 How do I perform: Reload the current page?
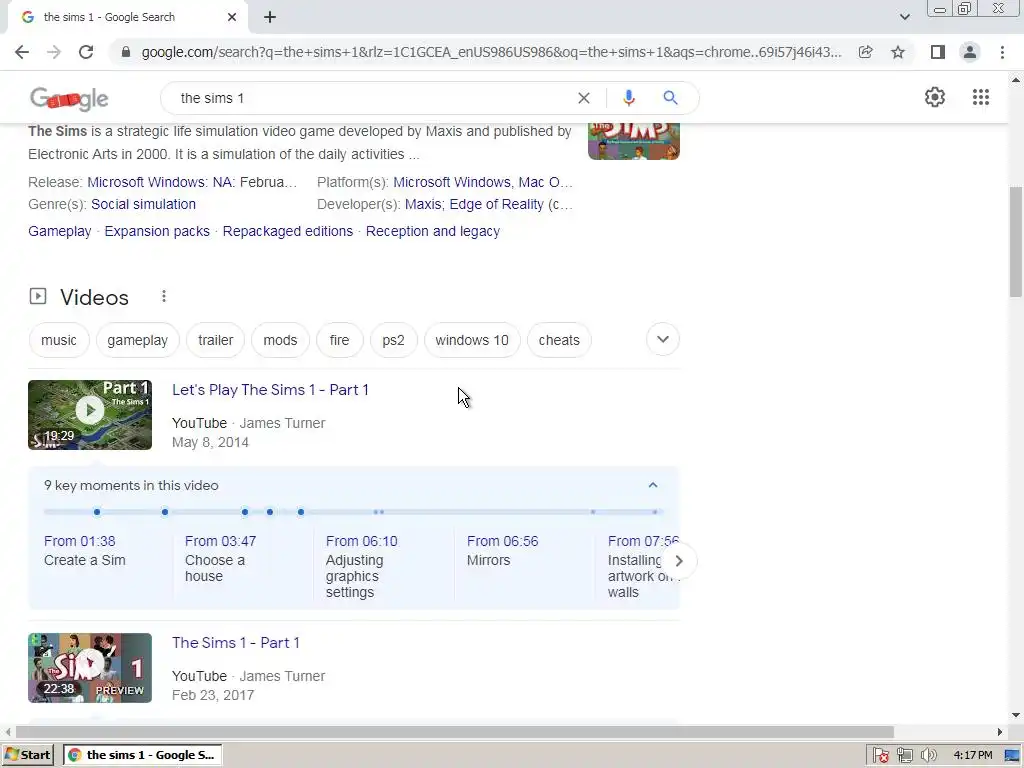[x=86, y=52]
